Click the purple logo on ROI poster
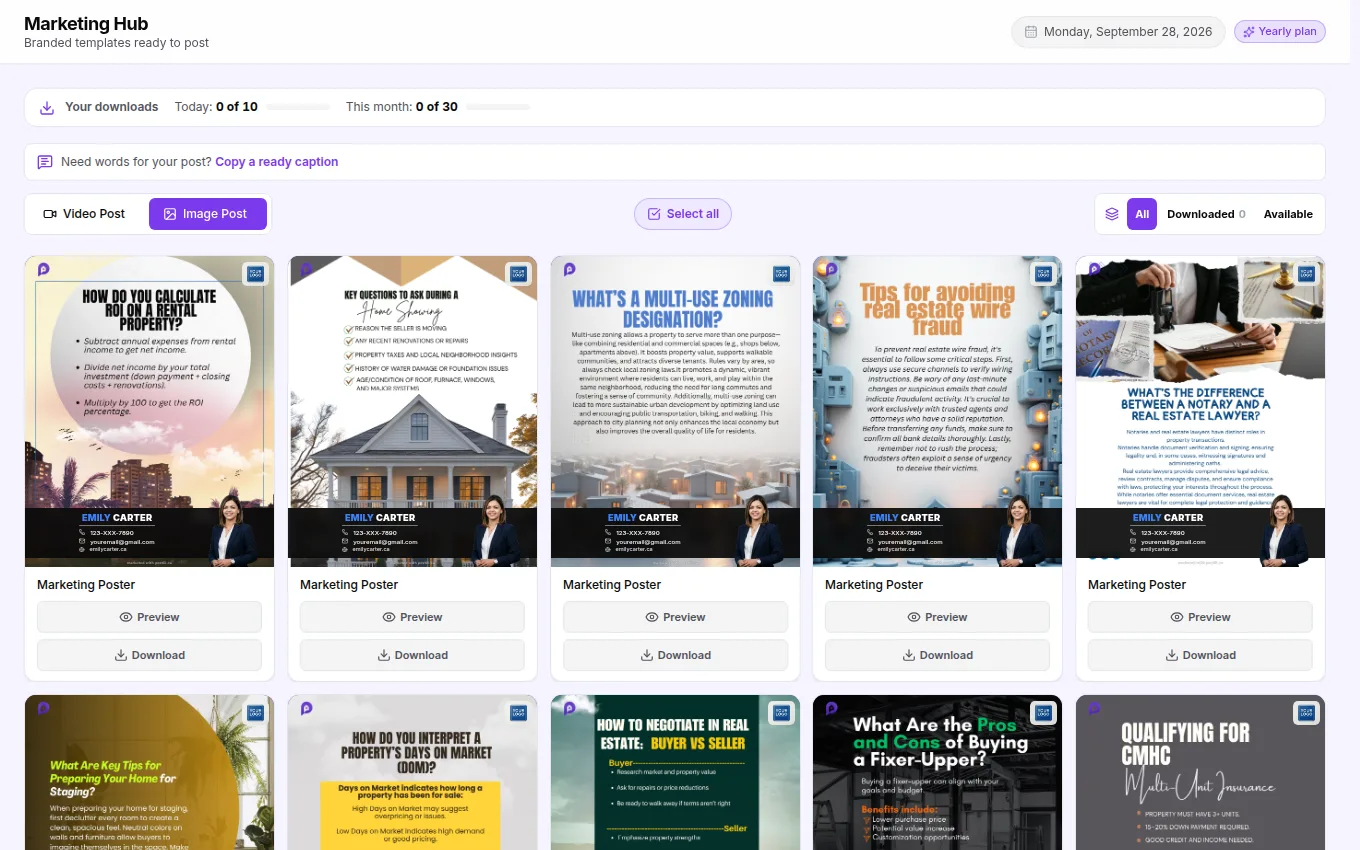Viewport: 1360px width, 850px height. 44,269
